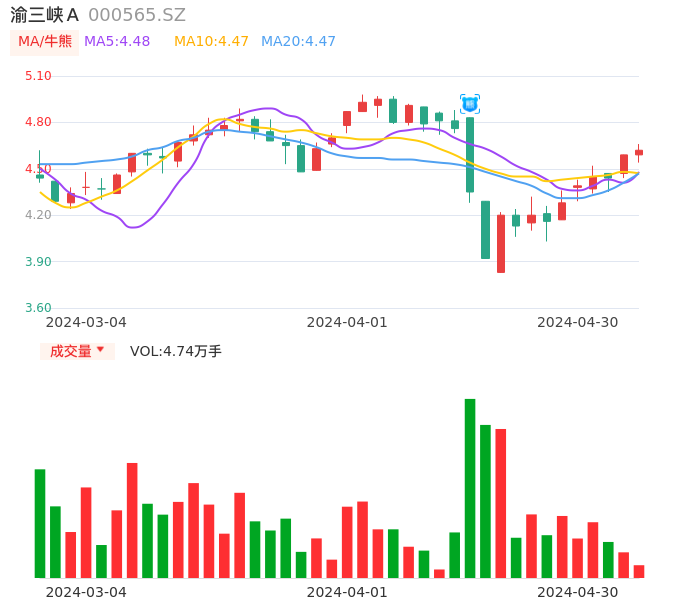686x606 pixels.
Task: Click the 2024-03-04 date label under price chart
Action: pos(86,322)
